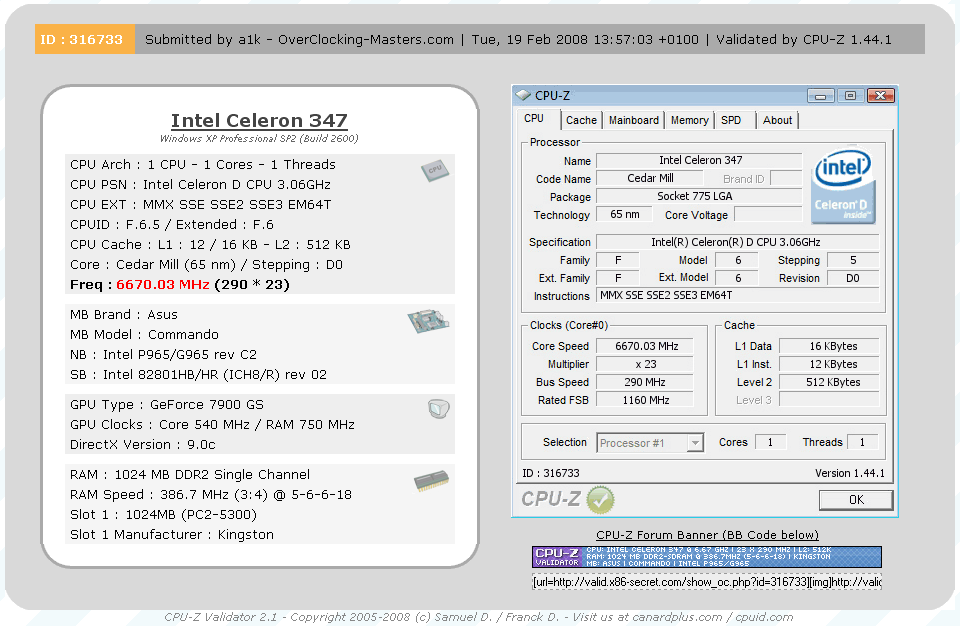Click the CPU-Z title bar icon
960x626 pixels.
pos(522,96)
